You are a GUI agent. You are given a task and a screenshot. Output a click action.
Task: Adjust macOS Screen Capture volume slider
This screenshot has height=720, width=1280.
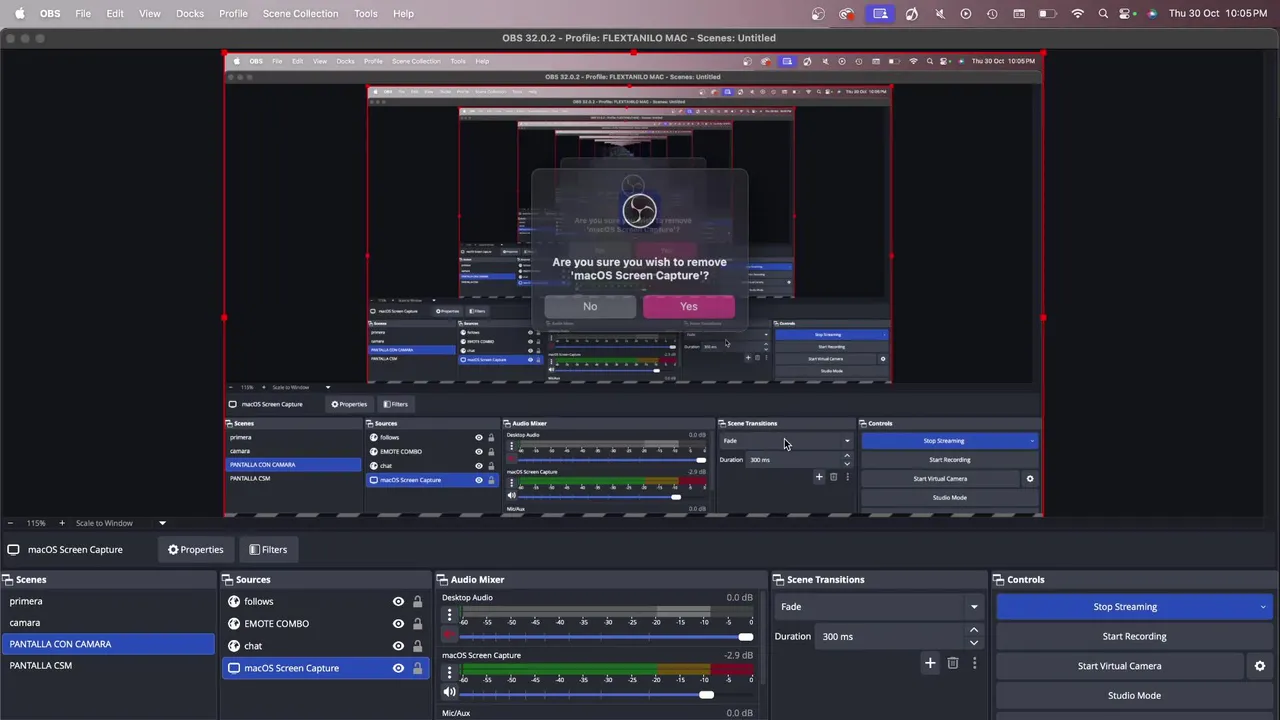coord(606,694)
